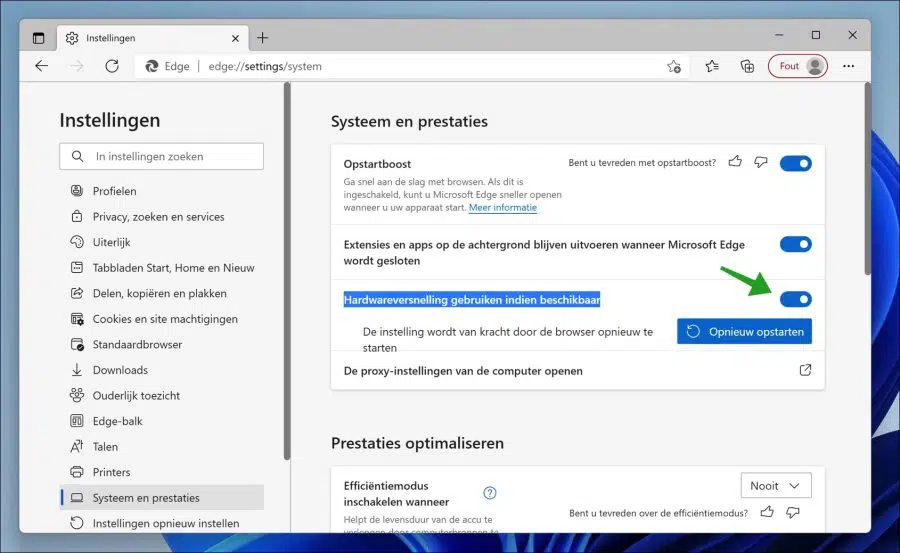Thumbs up for efficiëntiemodus feedback
The image size is (900, 553).
point(767,512)
